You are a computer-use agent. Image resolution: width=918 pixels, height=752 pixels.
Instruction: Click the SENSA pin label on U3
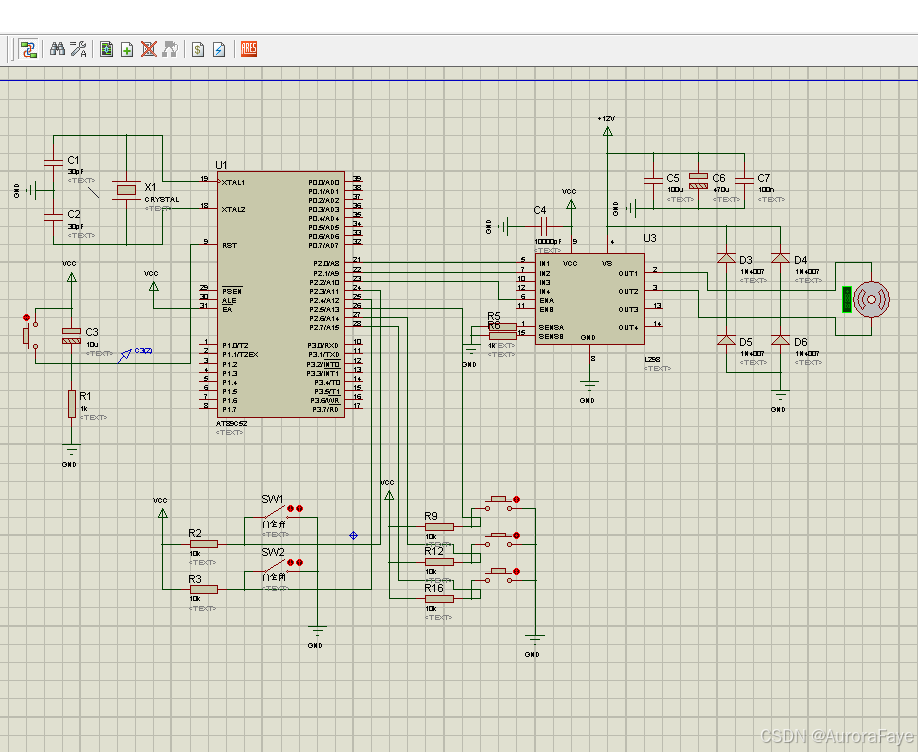[x=551, y=327]
